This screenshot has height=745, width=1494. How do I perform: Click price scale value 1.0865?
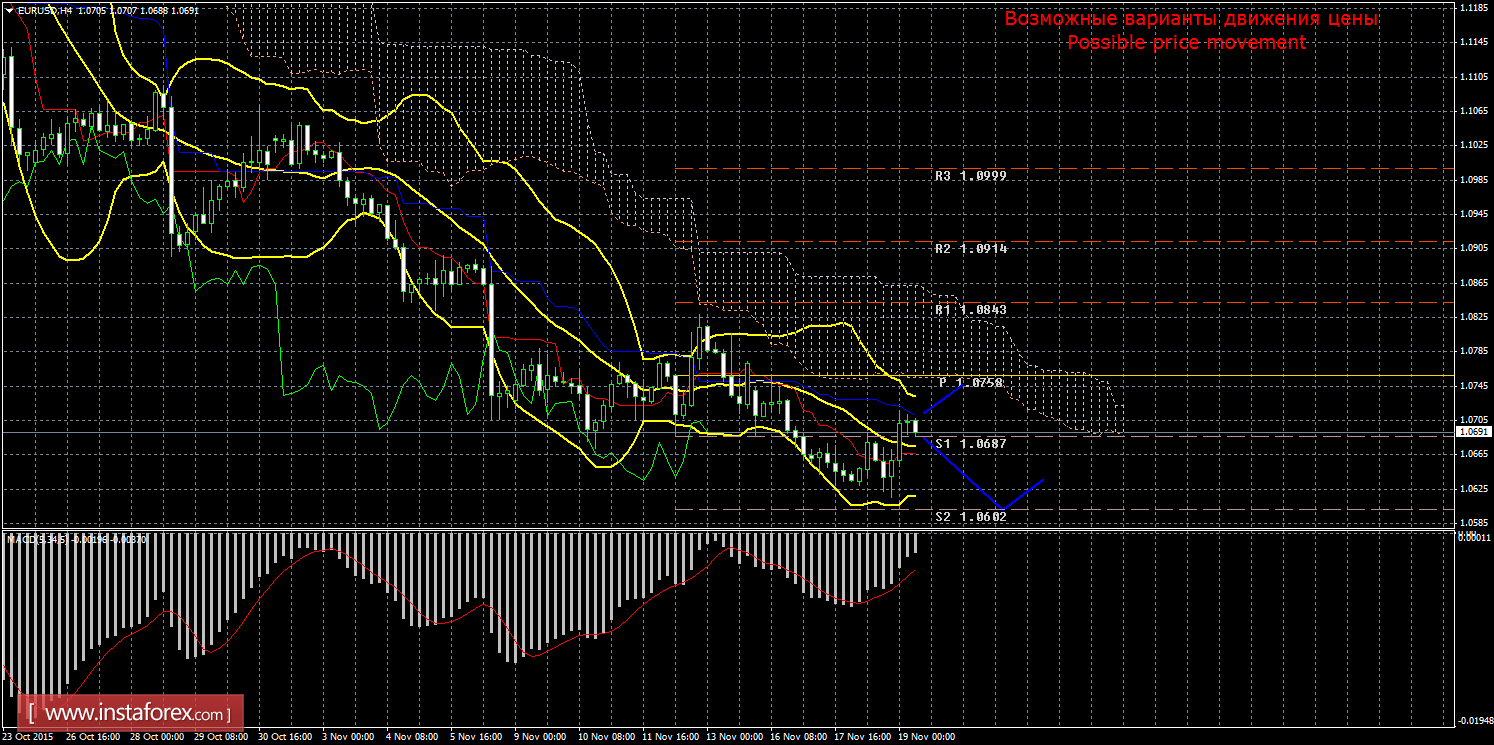coord(1474,283)
